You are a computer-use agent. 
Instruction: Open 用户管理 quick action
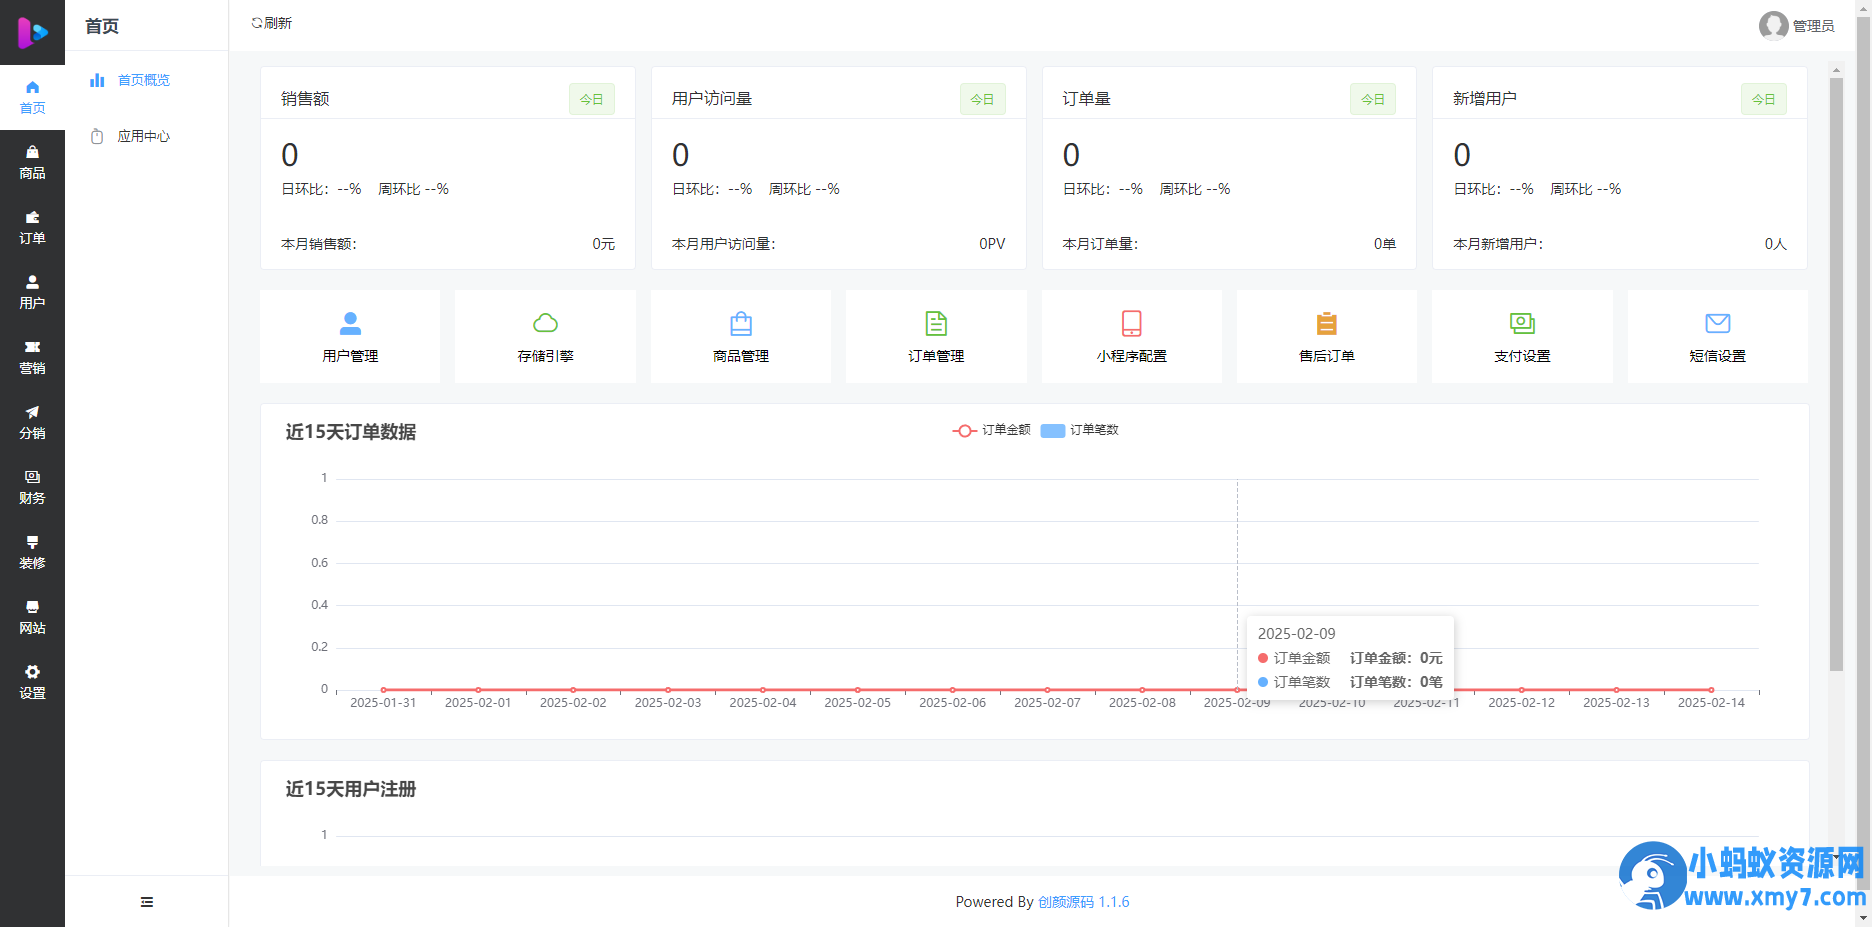pos(349,336)
